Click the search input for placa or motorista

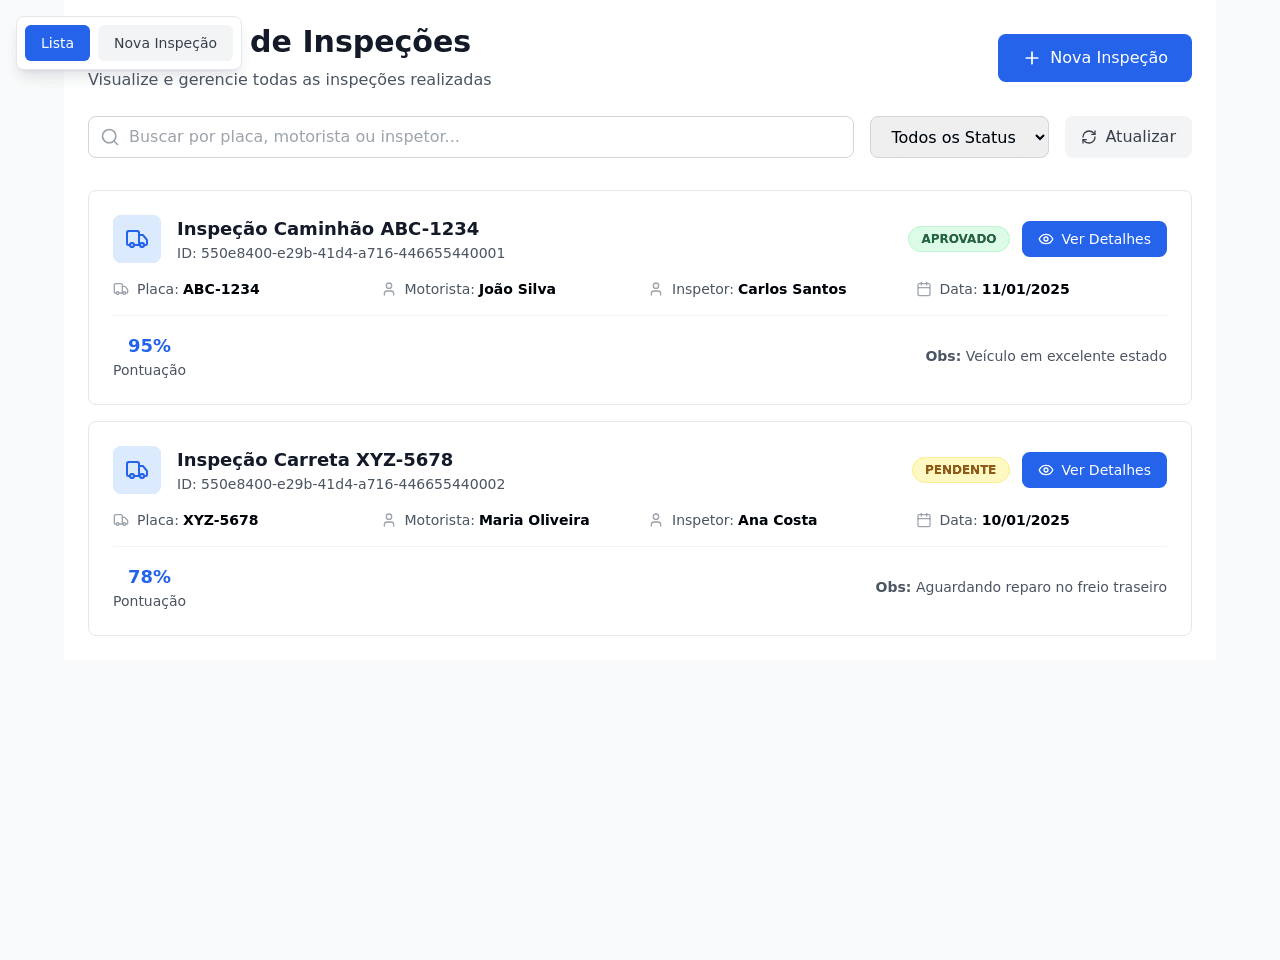tap(471, 137)
